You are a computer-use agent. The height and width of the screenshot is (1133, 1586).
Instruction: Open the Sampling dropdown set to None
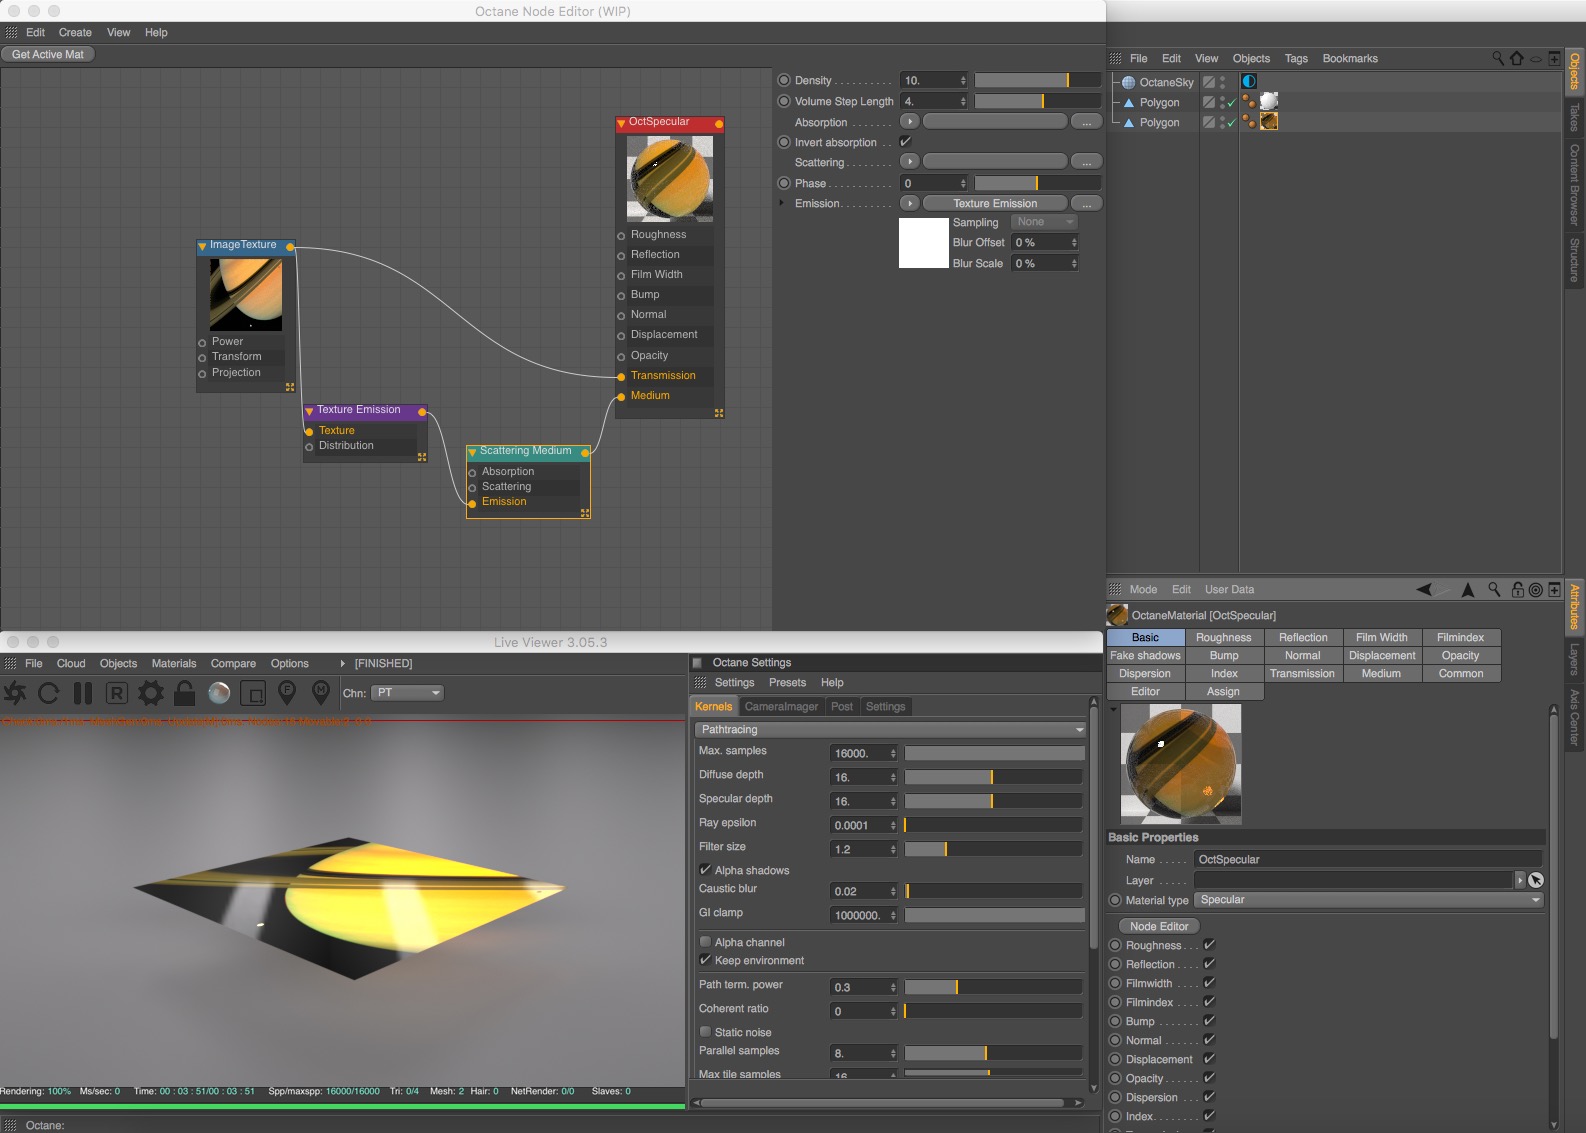pos(1044,222)
